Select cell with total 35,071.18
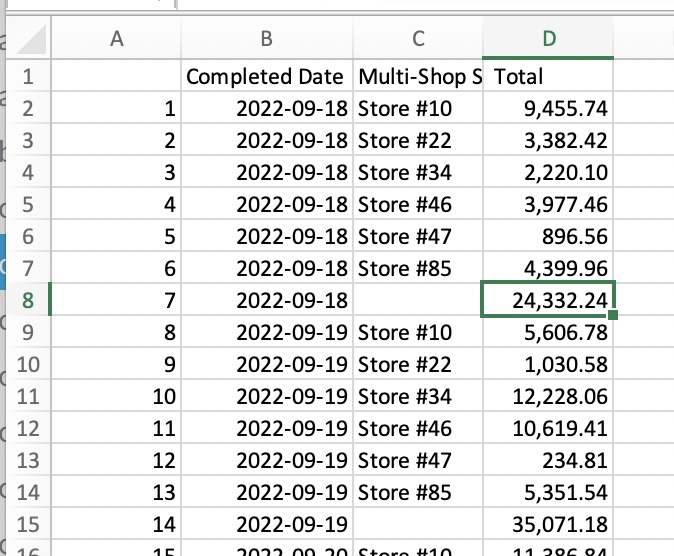Viewport: 674px width, 556px height. (547, 524)
